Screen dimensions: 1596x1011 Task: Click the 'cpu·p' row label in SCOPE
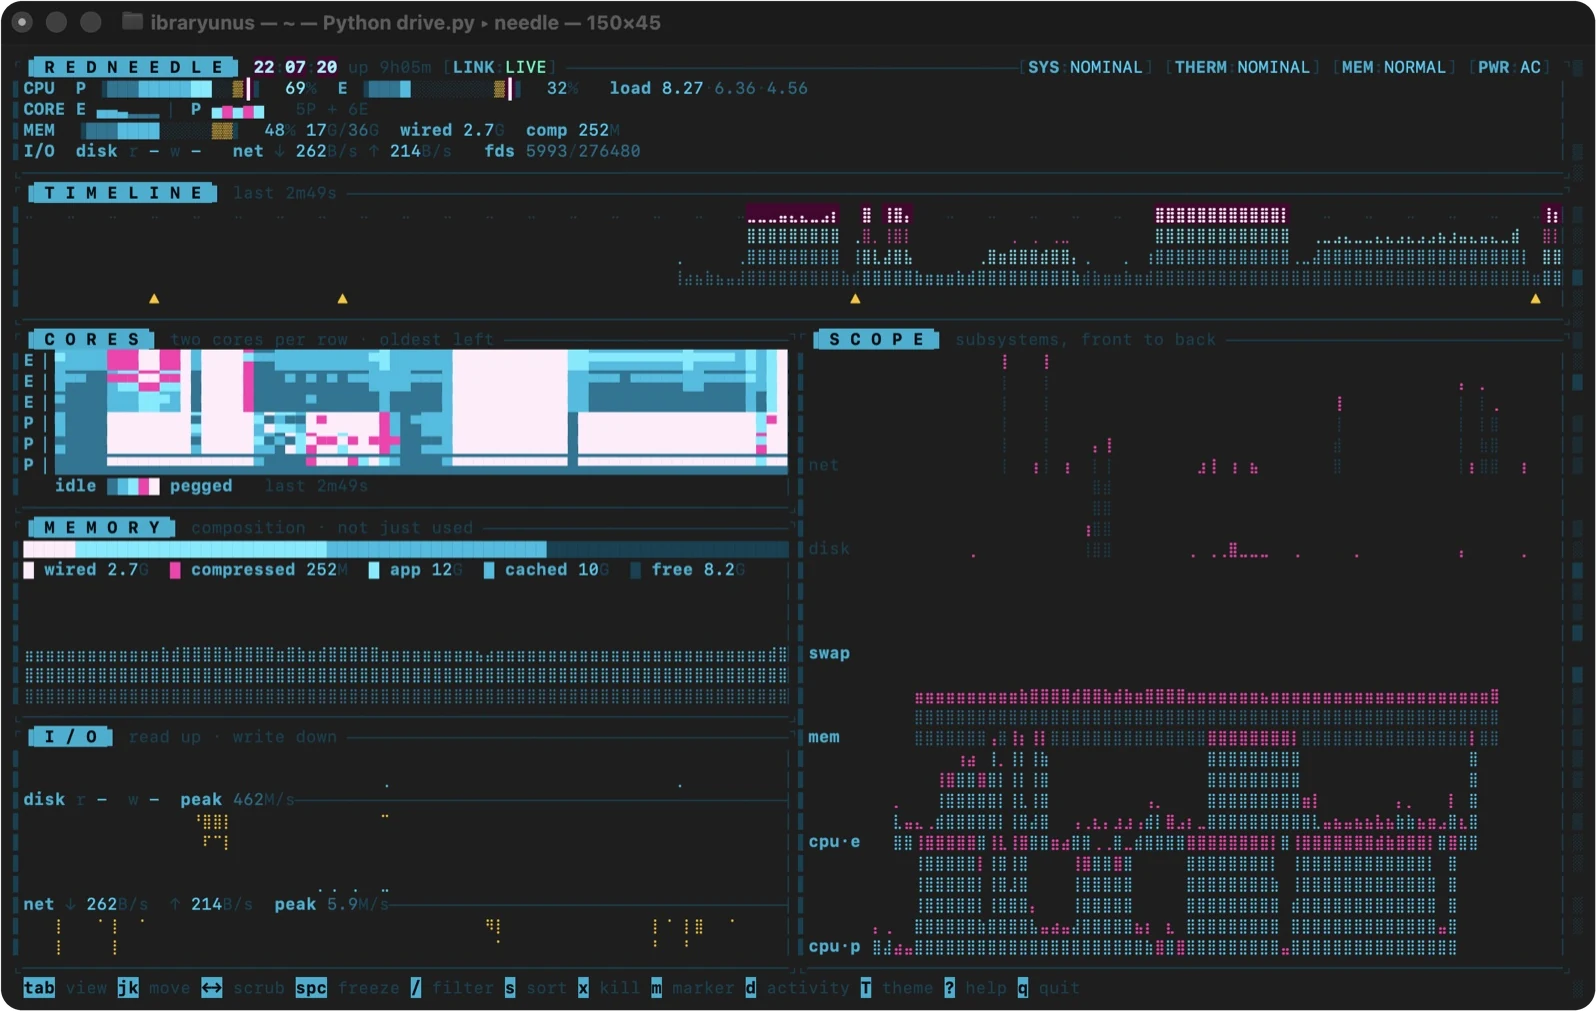tap(834, 946)
